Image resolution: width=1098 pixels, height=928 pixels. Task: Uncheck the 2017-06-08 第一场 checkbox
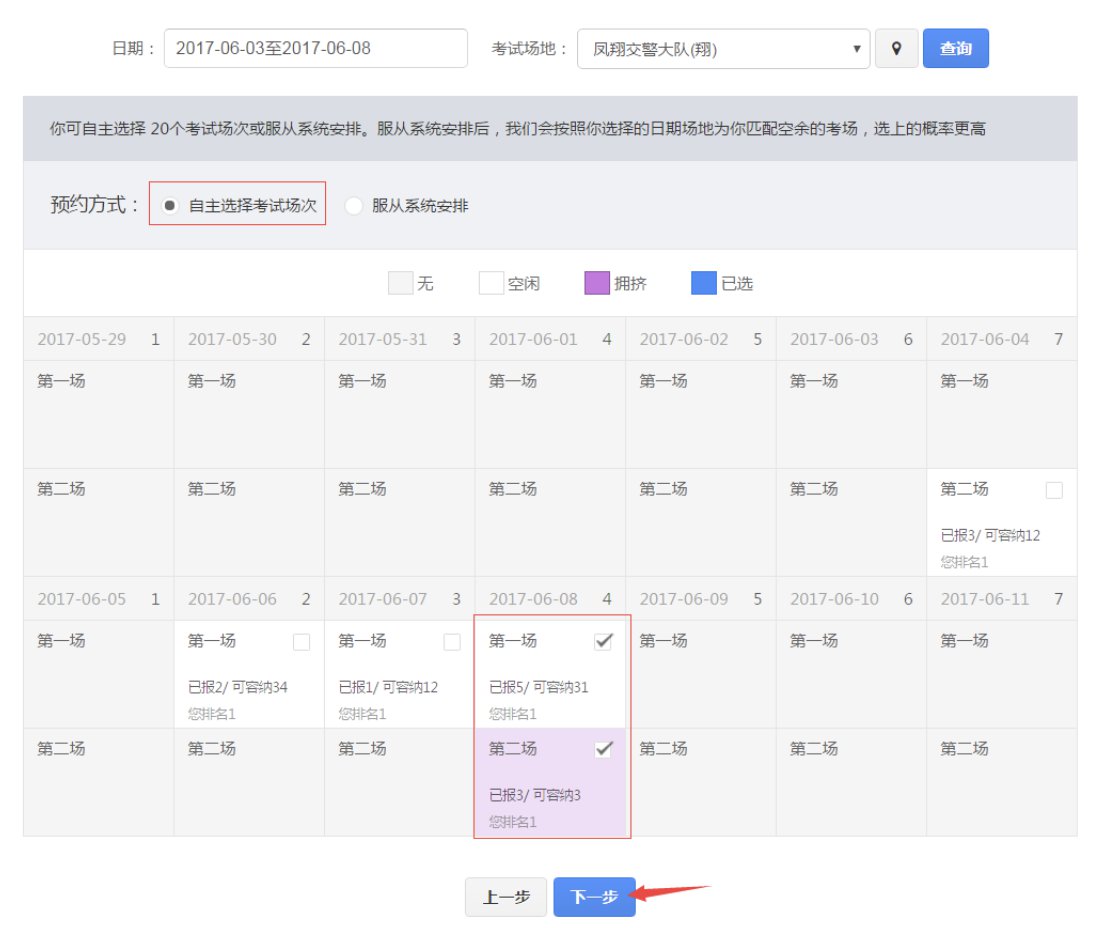[x=603, y=642]
